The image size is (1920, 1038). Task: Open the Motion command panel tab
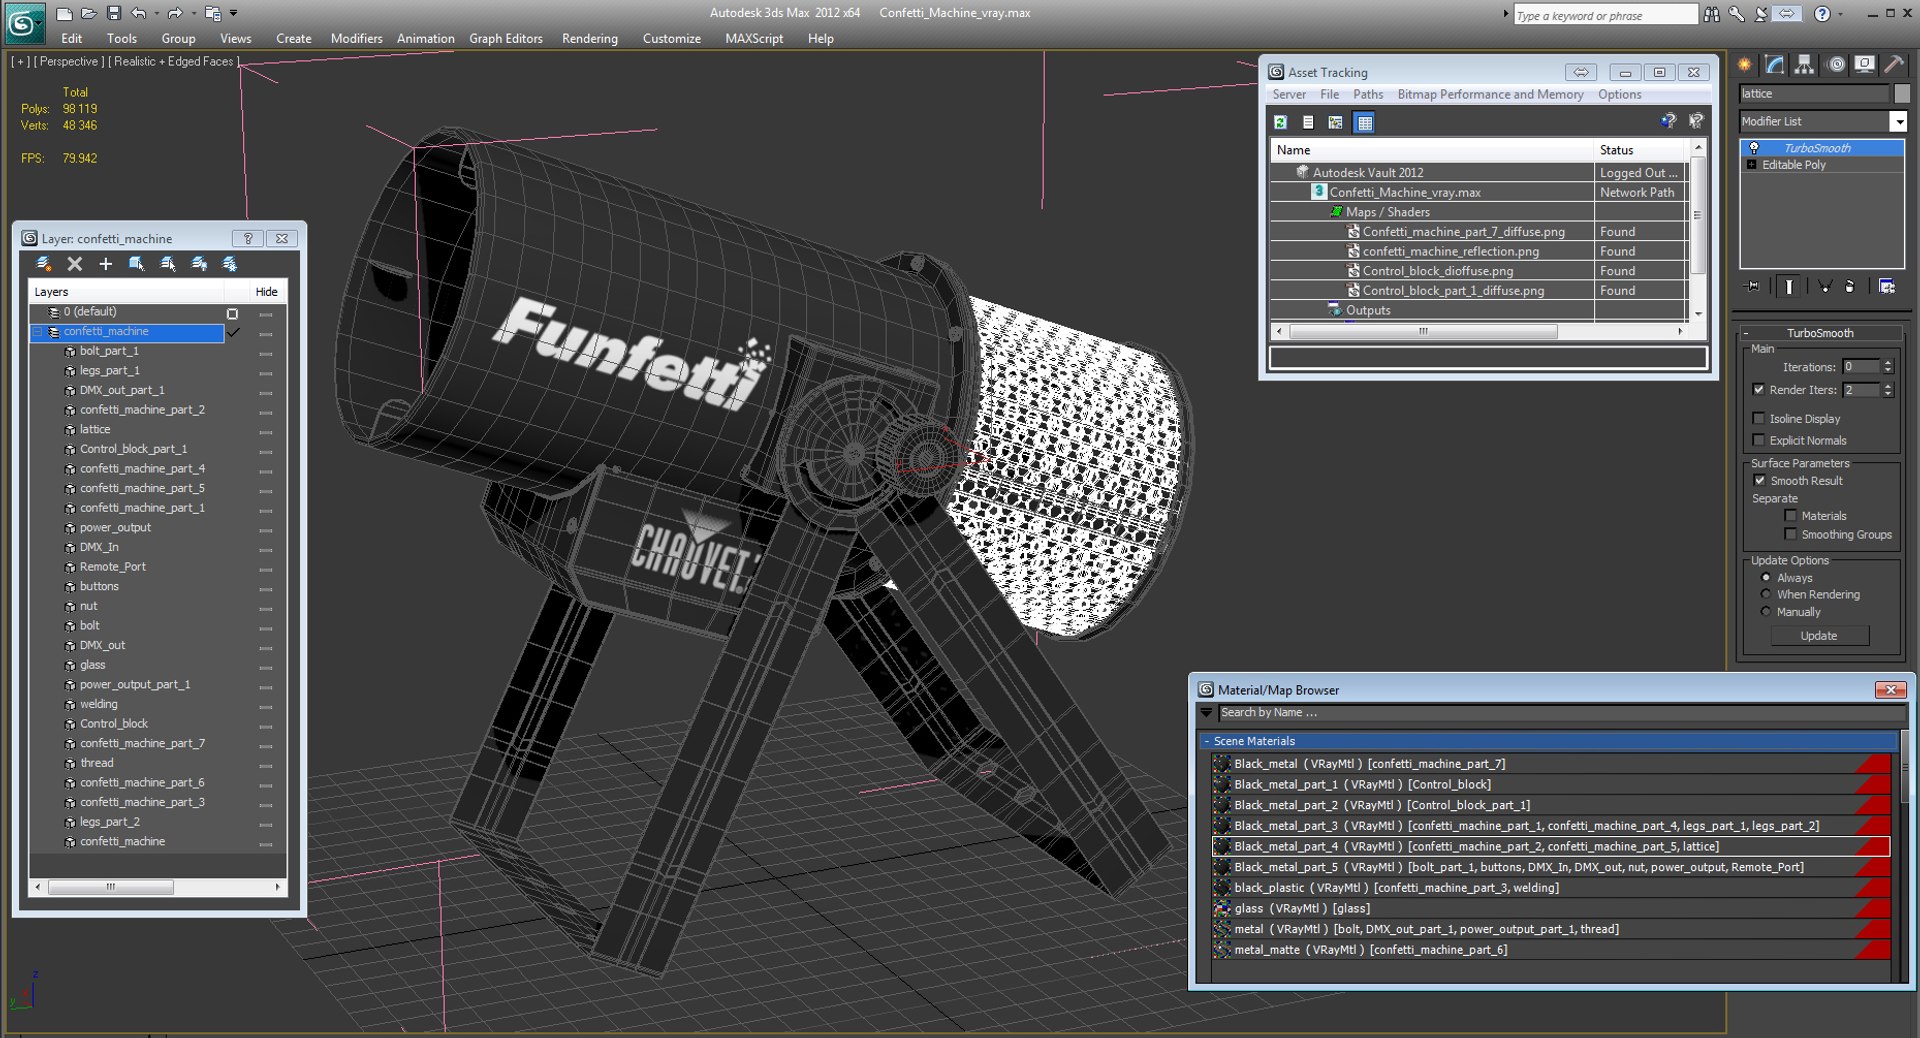pos(1835,65)
